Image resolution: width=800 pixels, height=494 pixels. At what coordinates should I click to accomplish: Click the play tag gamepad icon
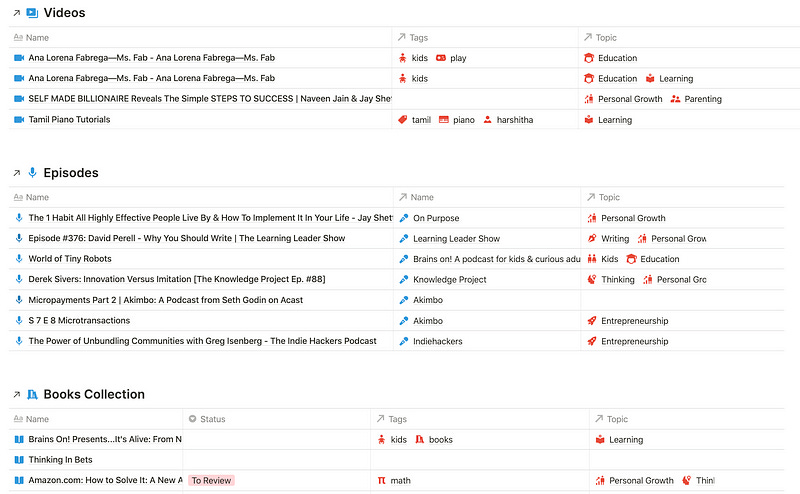[441, 58]
